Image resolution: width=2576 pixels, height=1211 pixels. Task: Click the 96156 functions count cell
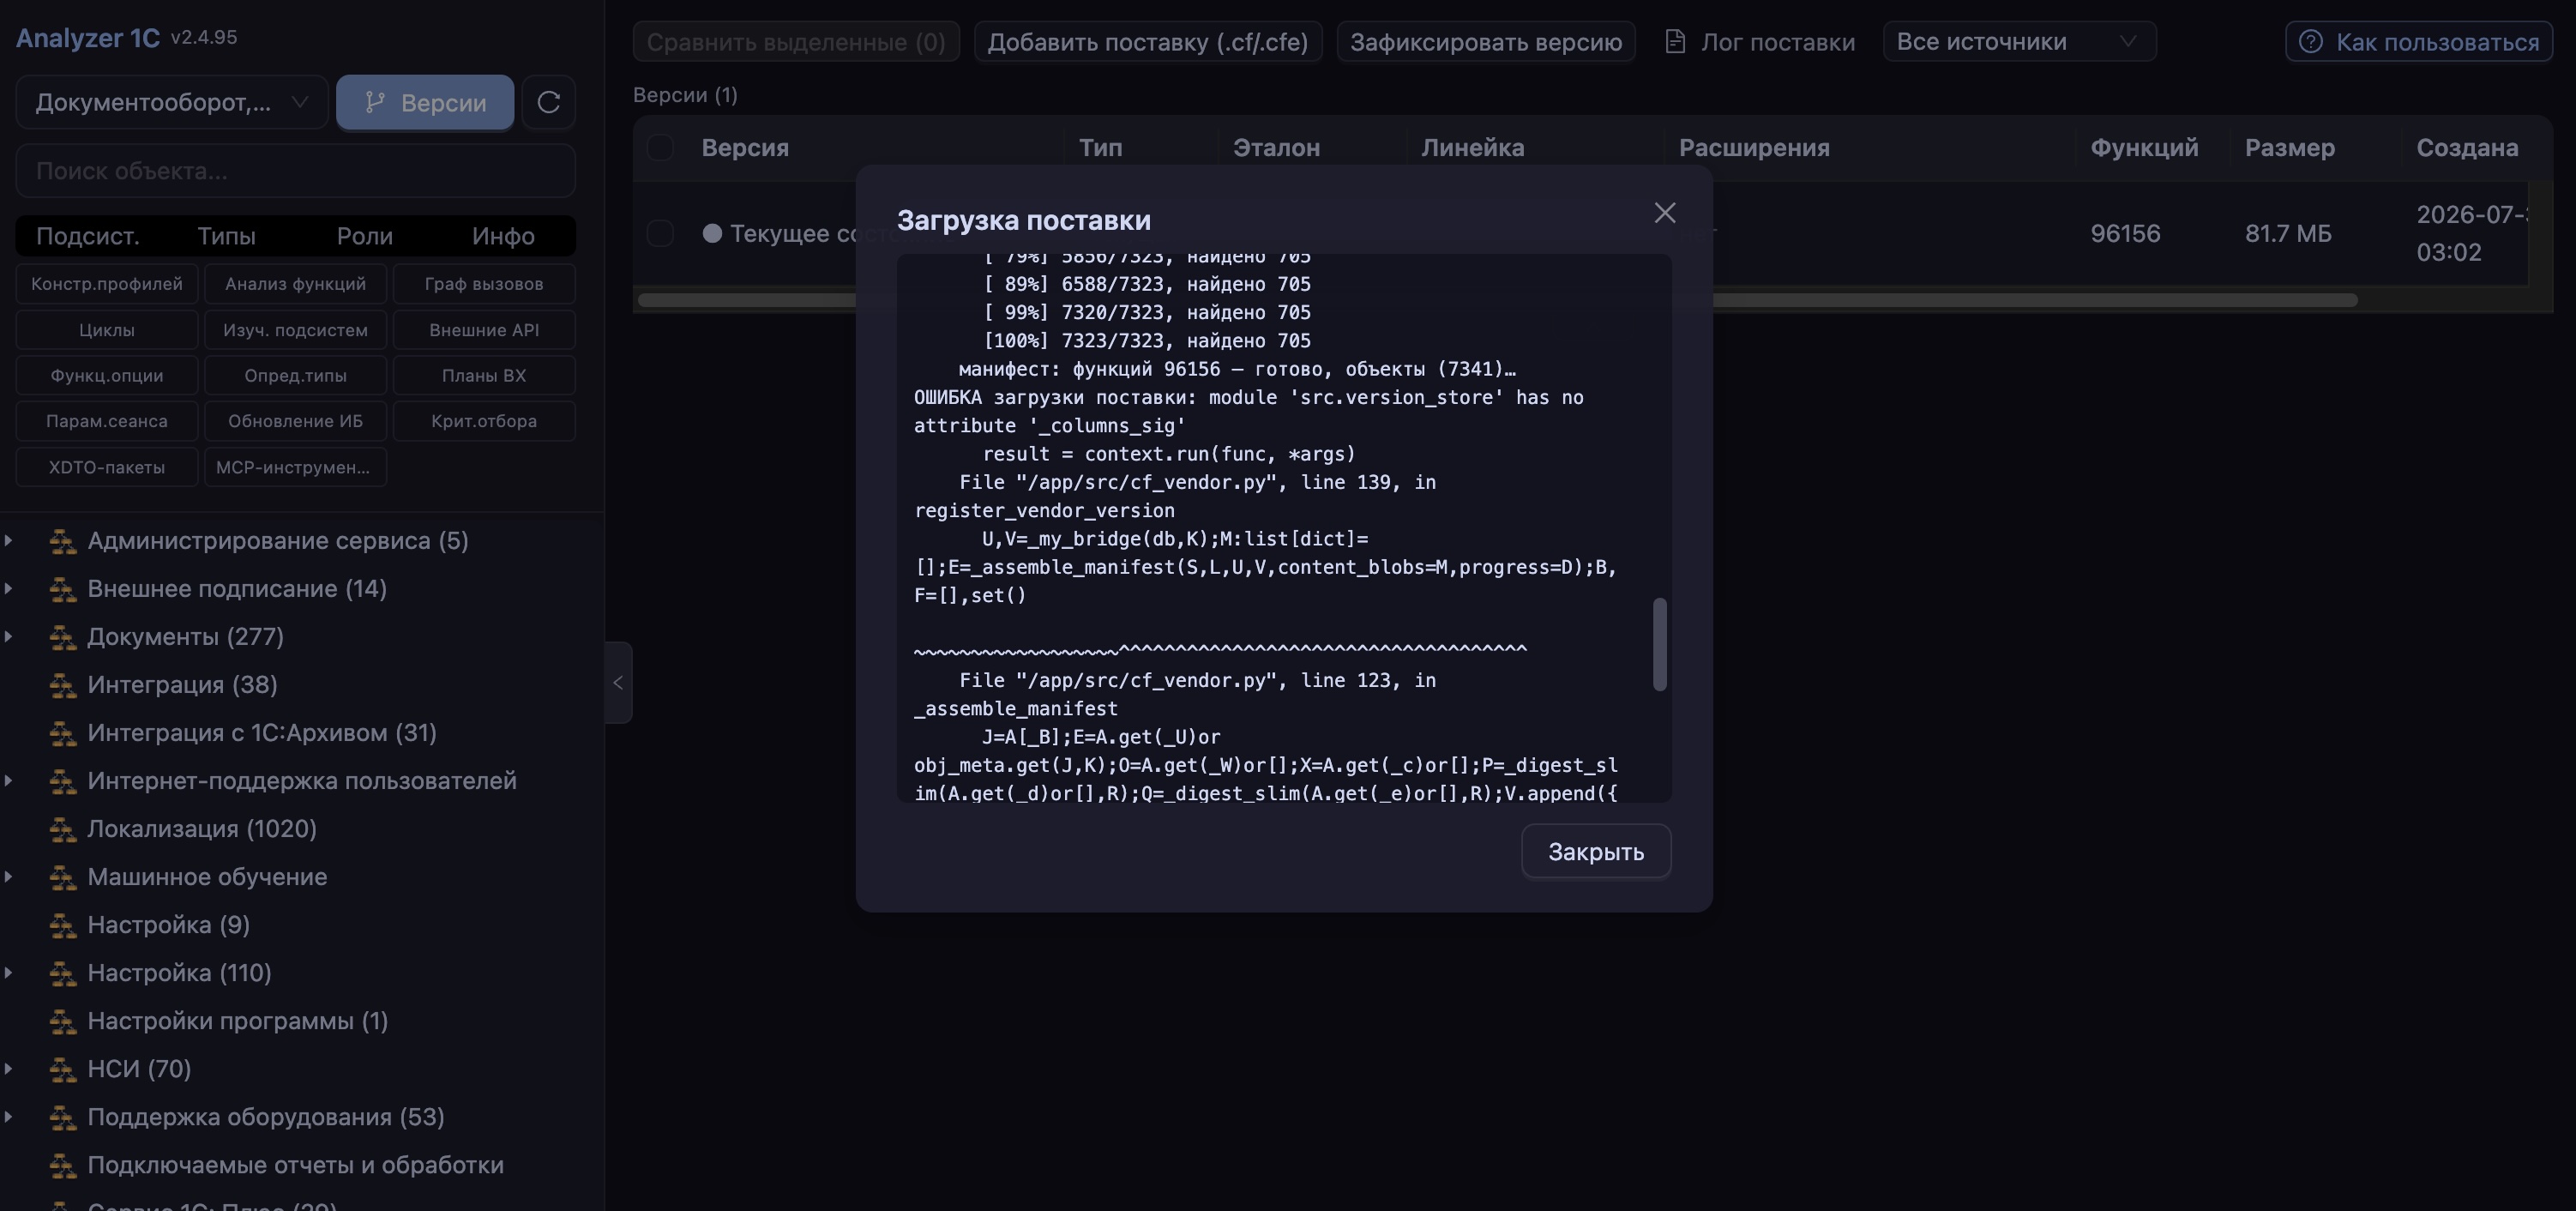[x=2125, y=233]
